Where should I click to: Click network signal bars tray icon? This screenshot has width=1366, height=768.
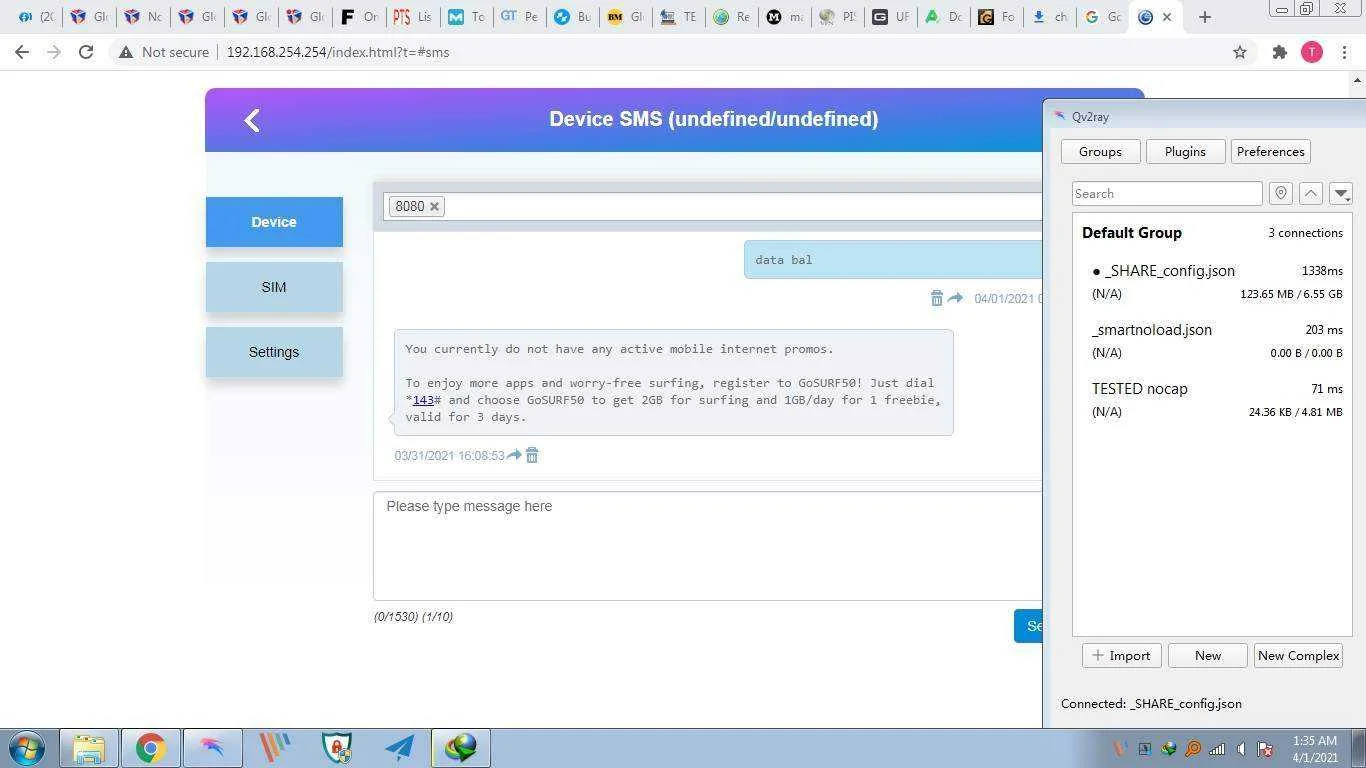[1217, 748]
